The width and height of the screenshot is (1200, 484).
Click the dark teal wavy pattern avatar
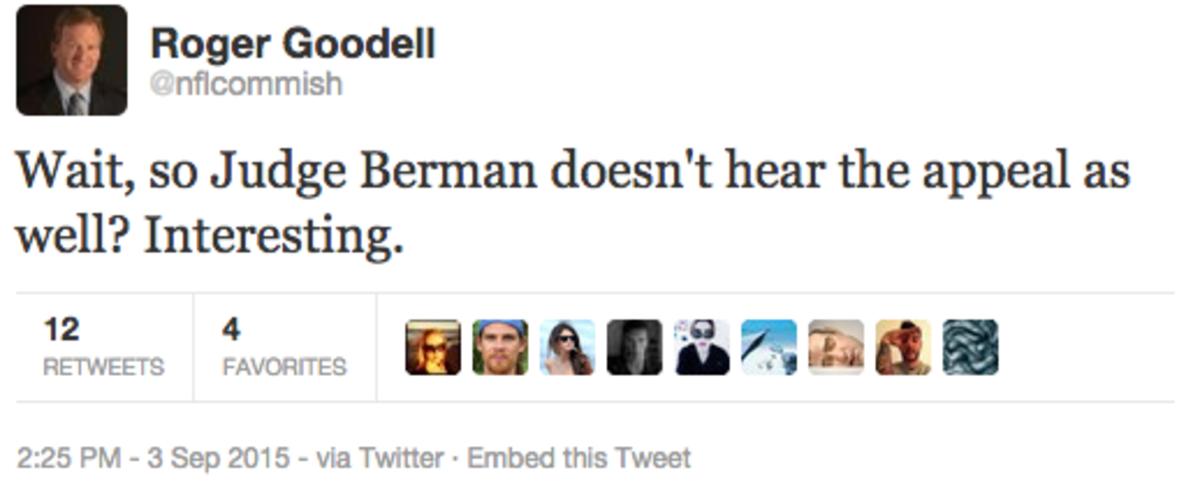coord(970,347)
